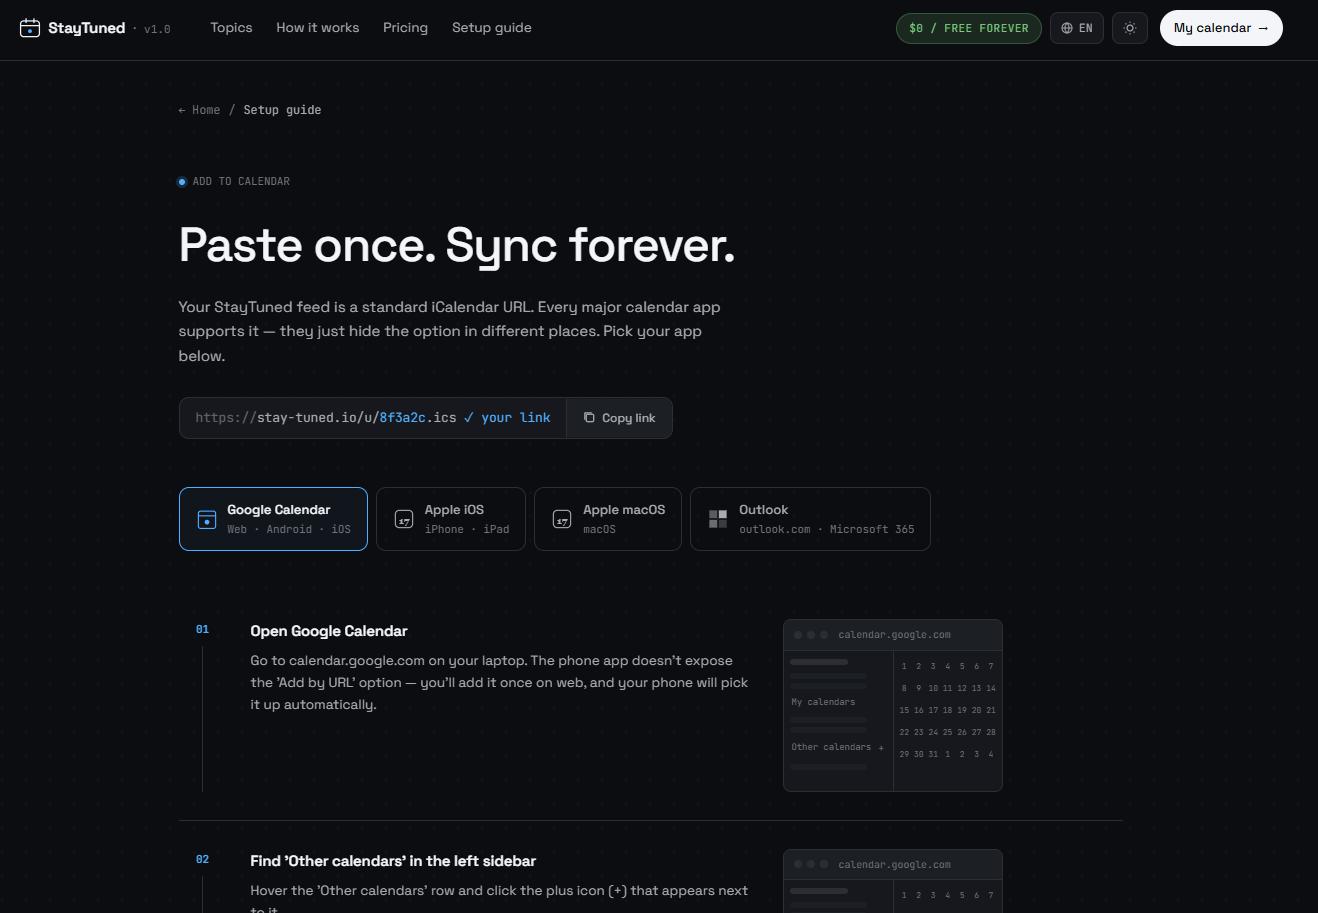Copy the feed link with Copy link
Image resolution: width=1318 pixels, height=913 pixels.
[x=619, y=418]
